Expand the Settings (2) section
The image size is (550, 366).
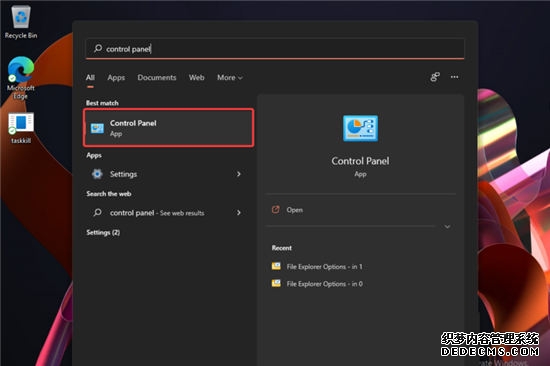tap(103, 232)
